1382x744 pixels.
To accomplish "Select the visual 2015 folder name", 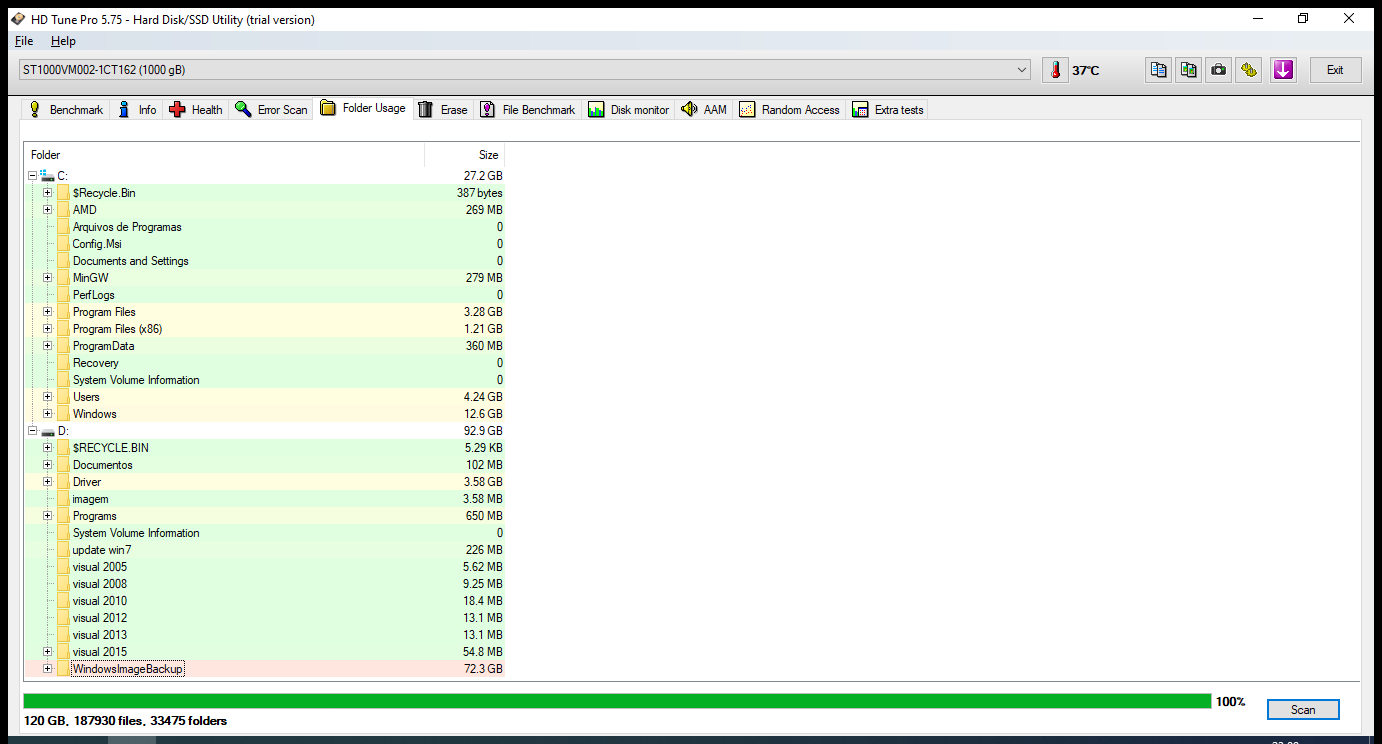I will [x=100, y=652].
